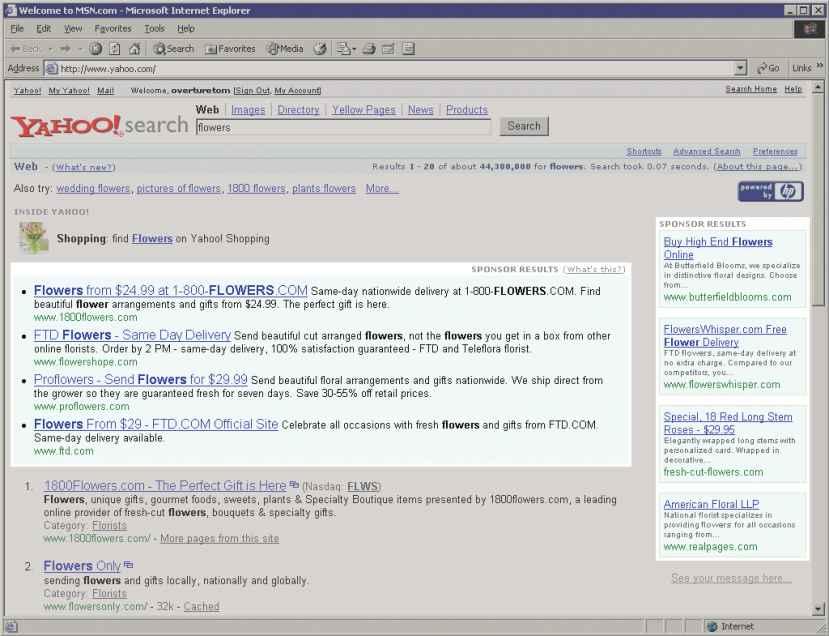Click the Print toolbar icon
This screenshot has width=829, height=636.
[368, 48]
